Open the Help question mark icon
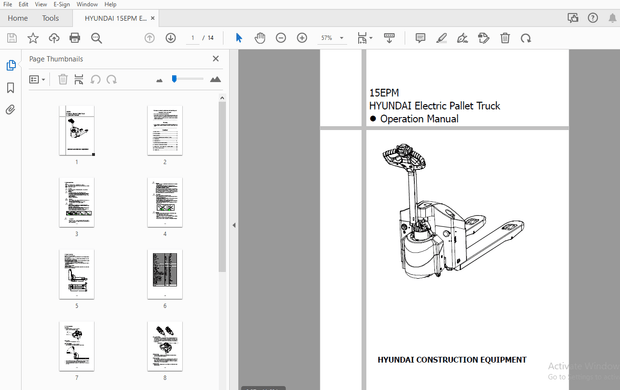This screenshot has height=390, width=620. click(593, 18)
